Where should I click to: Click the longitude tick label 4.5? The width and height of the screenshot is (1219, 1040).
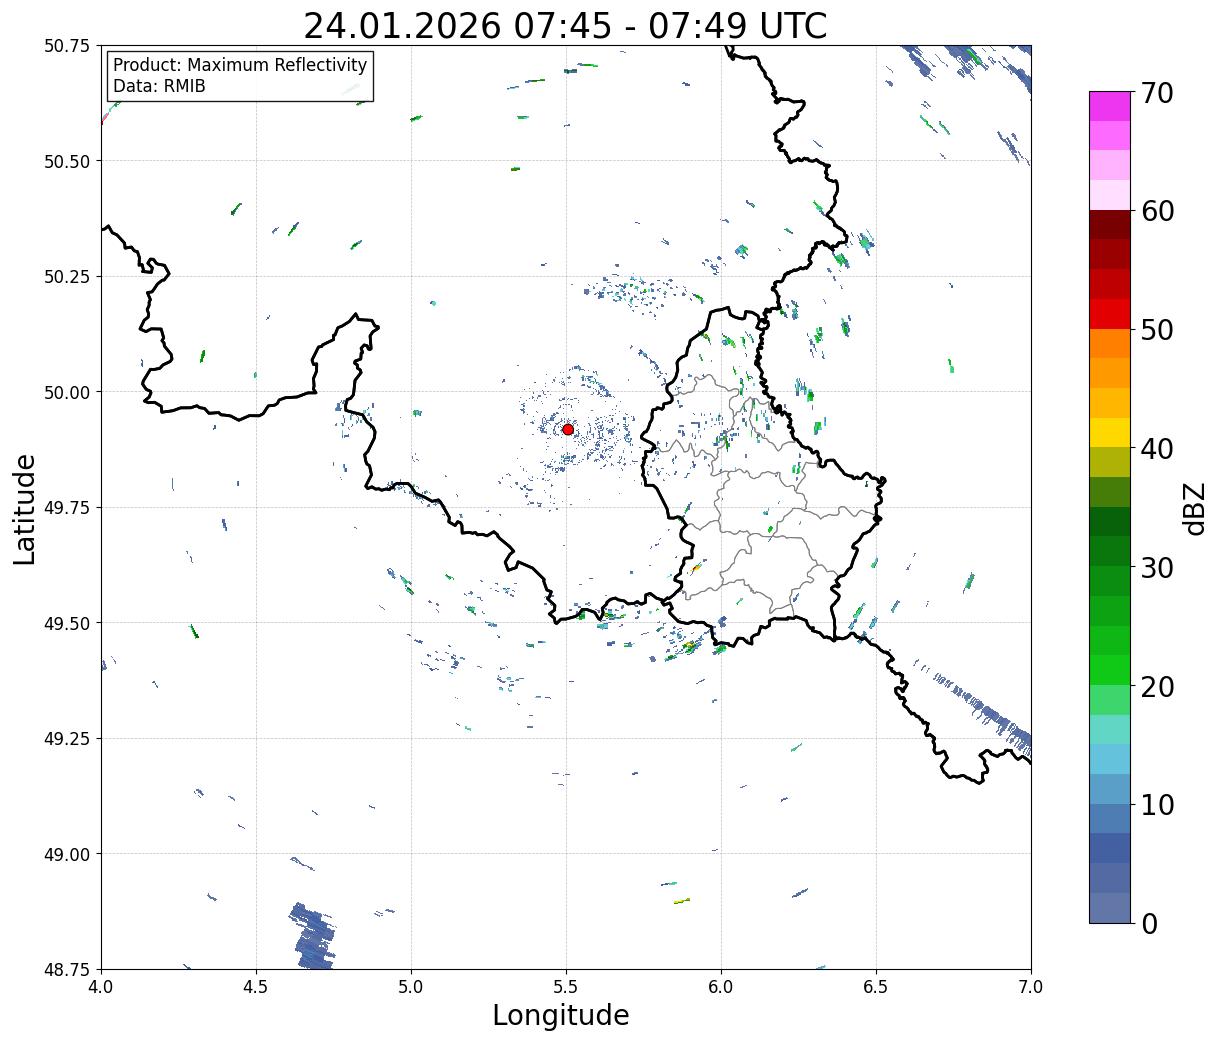pyautogui.click(x=256, y=987)
